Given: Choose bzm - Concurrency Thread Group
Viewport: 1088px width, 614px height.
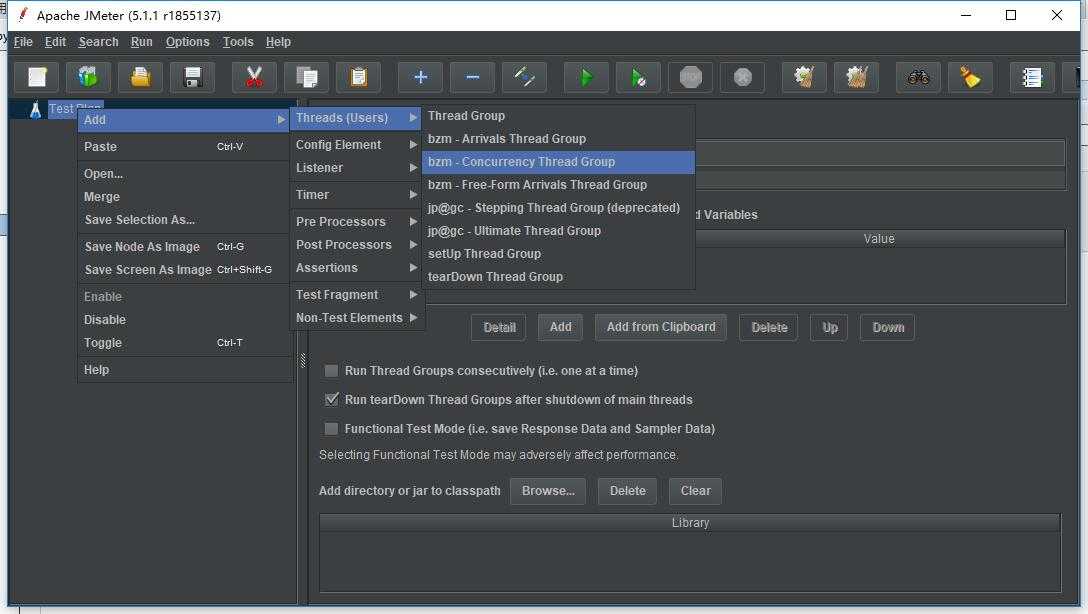Looking at the screenshot, I should click(559, 162).
